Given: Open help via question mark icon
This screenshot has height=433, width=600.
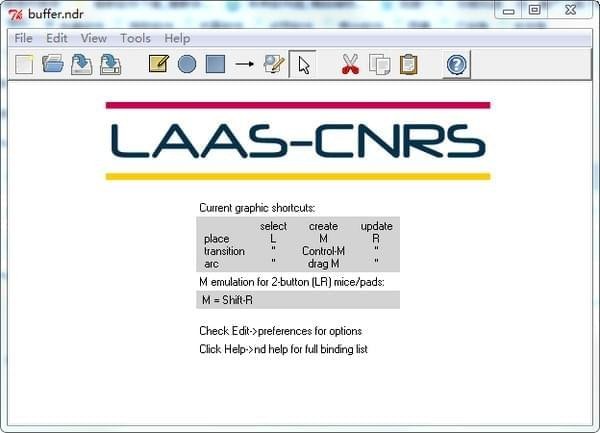Looking at the screenshot, I should pyautogui.click(x=457, y=64).
